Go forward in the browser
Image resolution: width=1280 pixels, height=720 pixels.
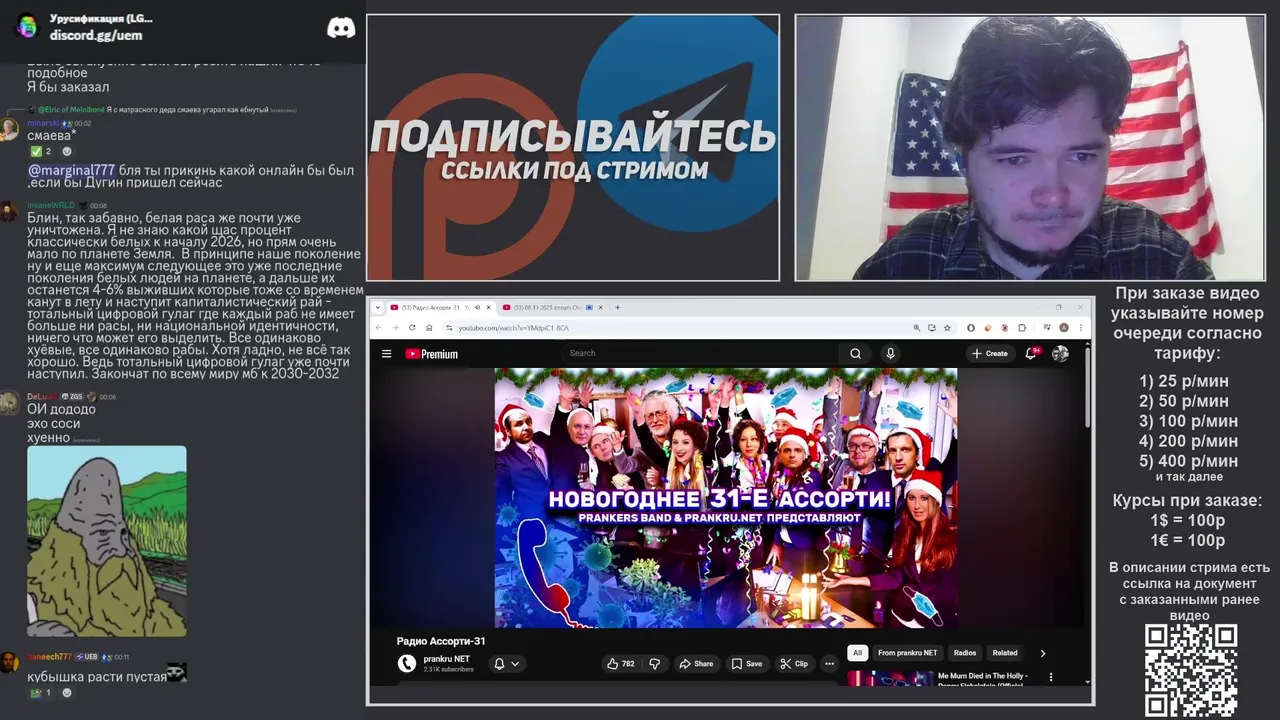click(395, 327)
